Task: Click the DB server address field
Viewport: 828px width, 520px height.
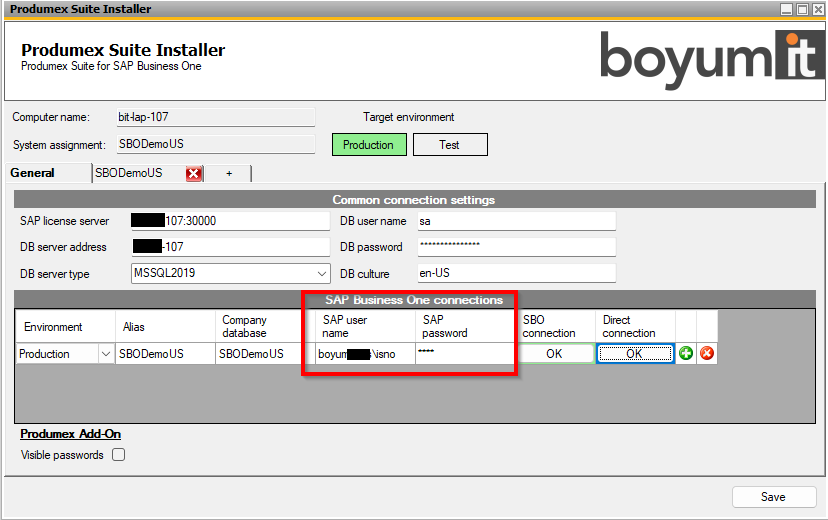Action: pos(230,247)
